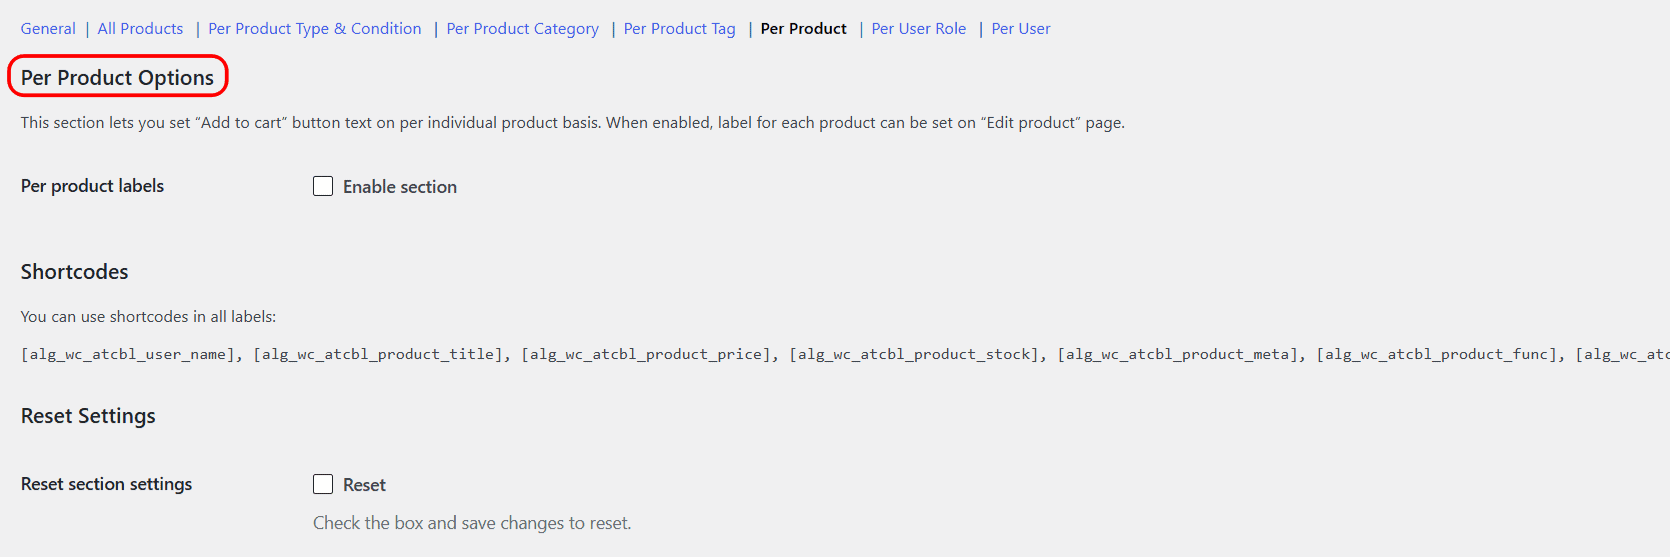
Task: Click the Shortcodes heading
Action: point(75,272)
